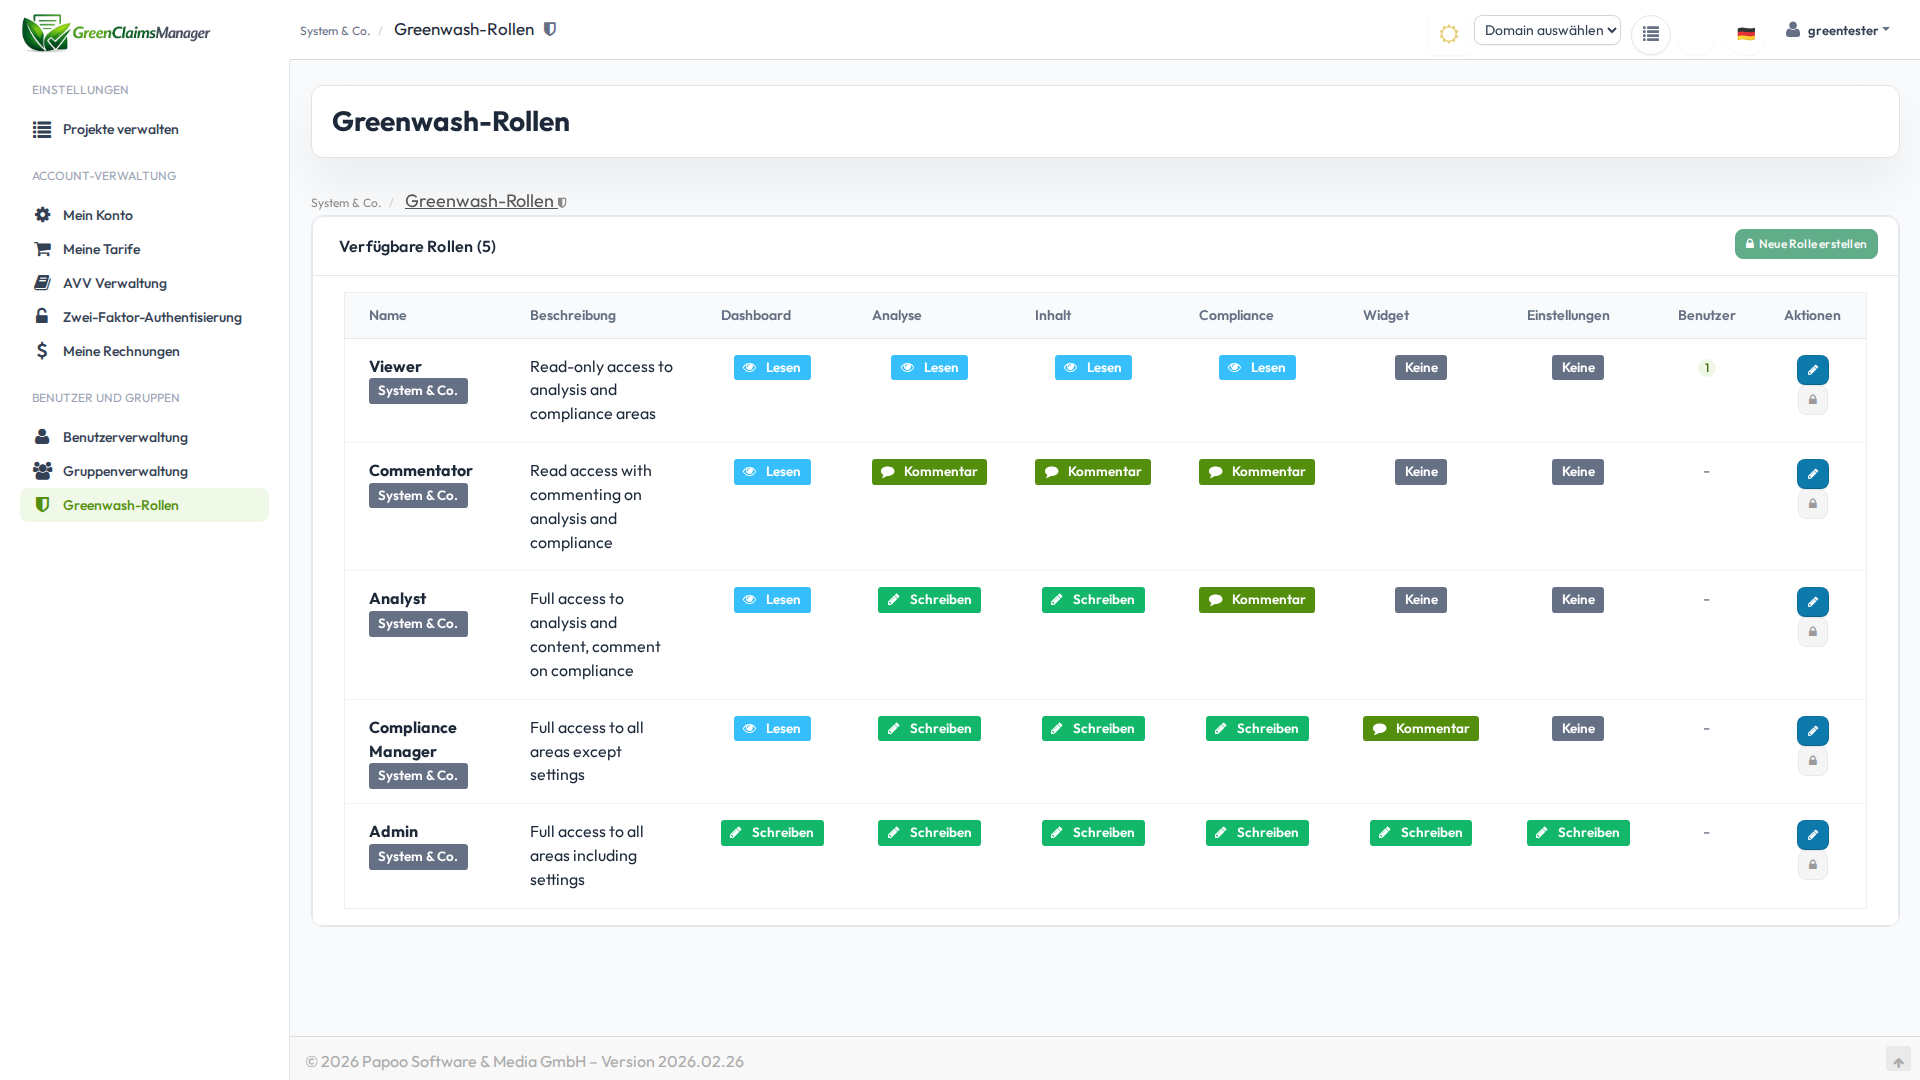Open the Domain auswählen dropdown
Image resolution: width=1920 pixels, height=1080 pixels.
point(1547,30)
